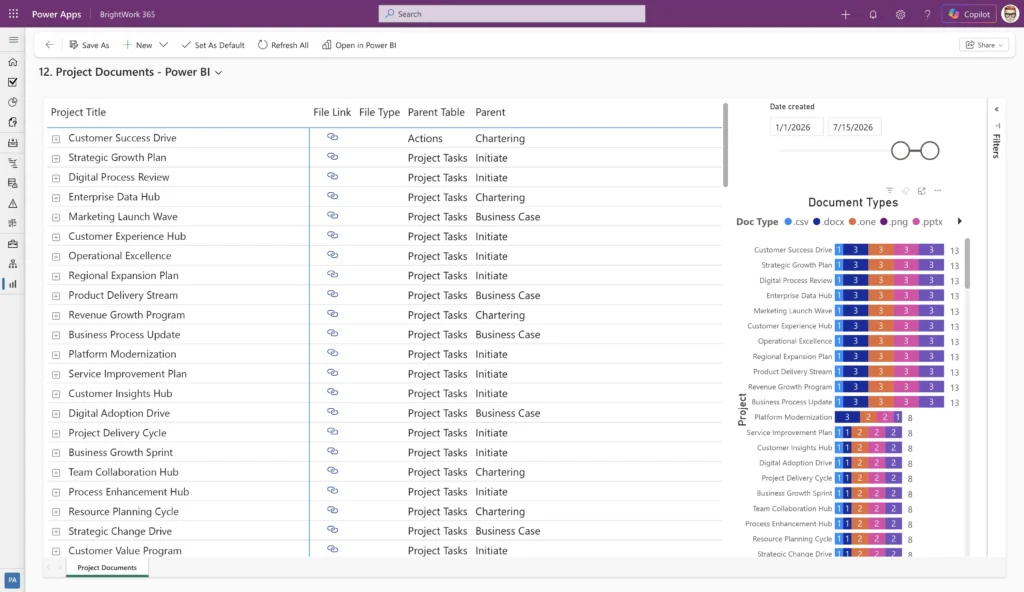Open the Copilot button

970,14
